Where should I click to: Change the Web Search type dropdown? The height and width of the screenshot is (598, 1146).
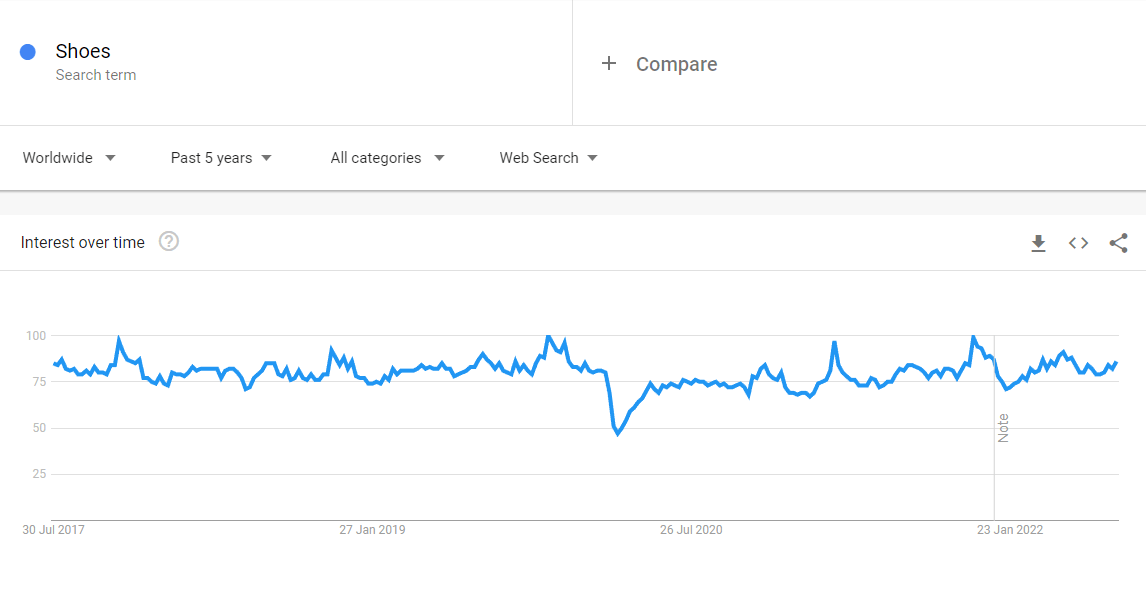pos(548,158)
